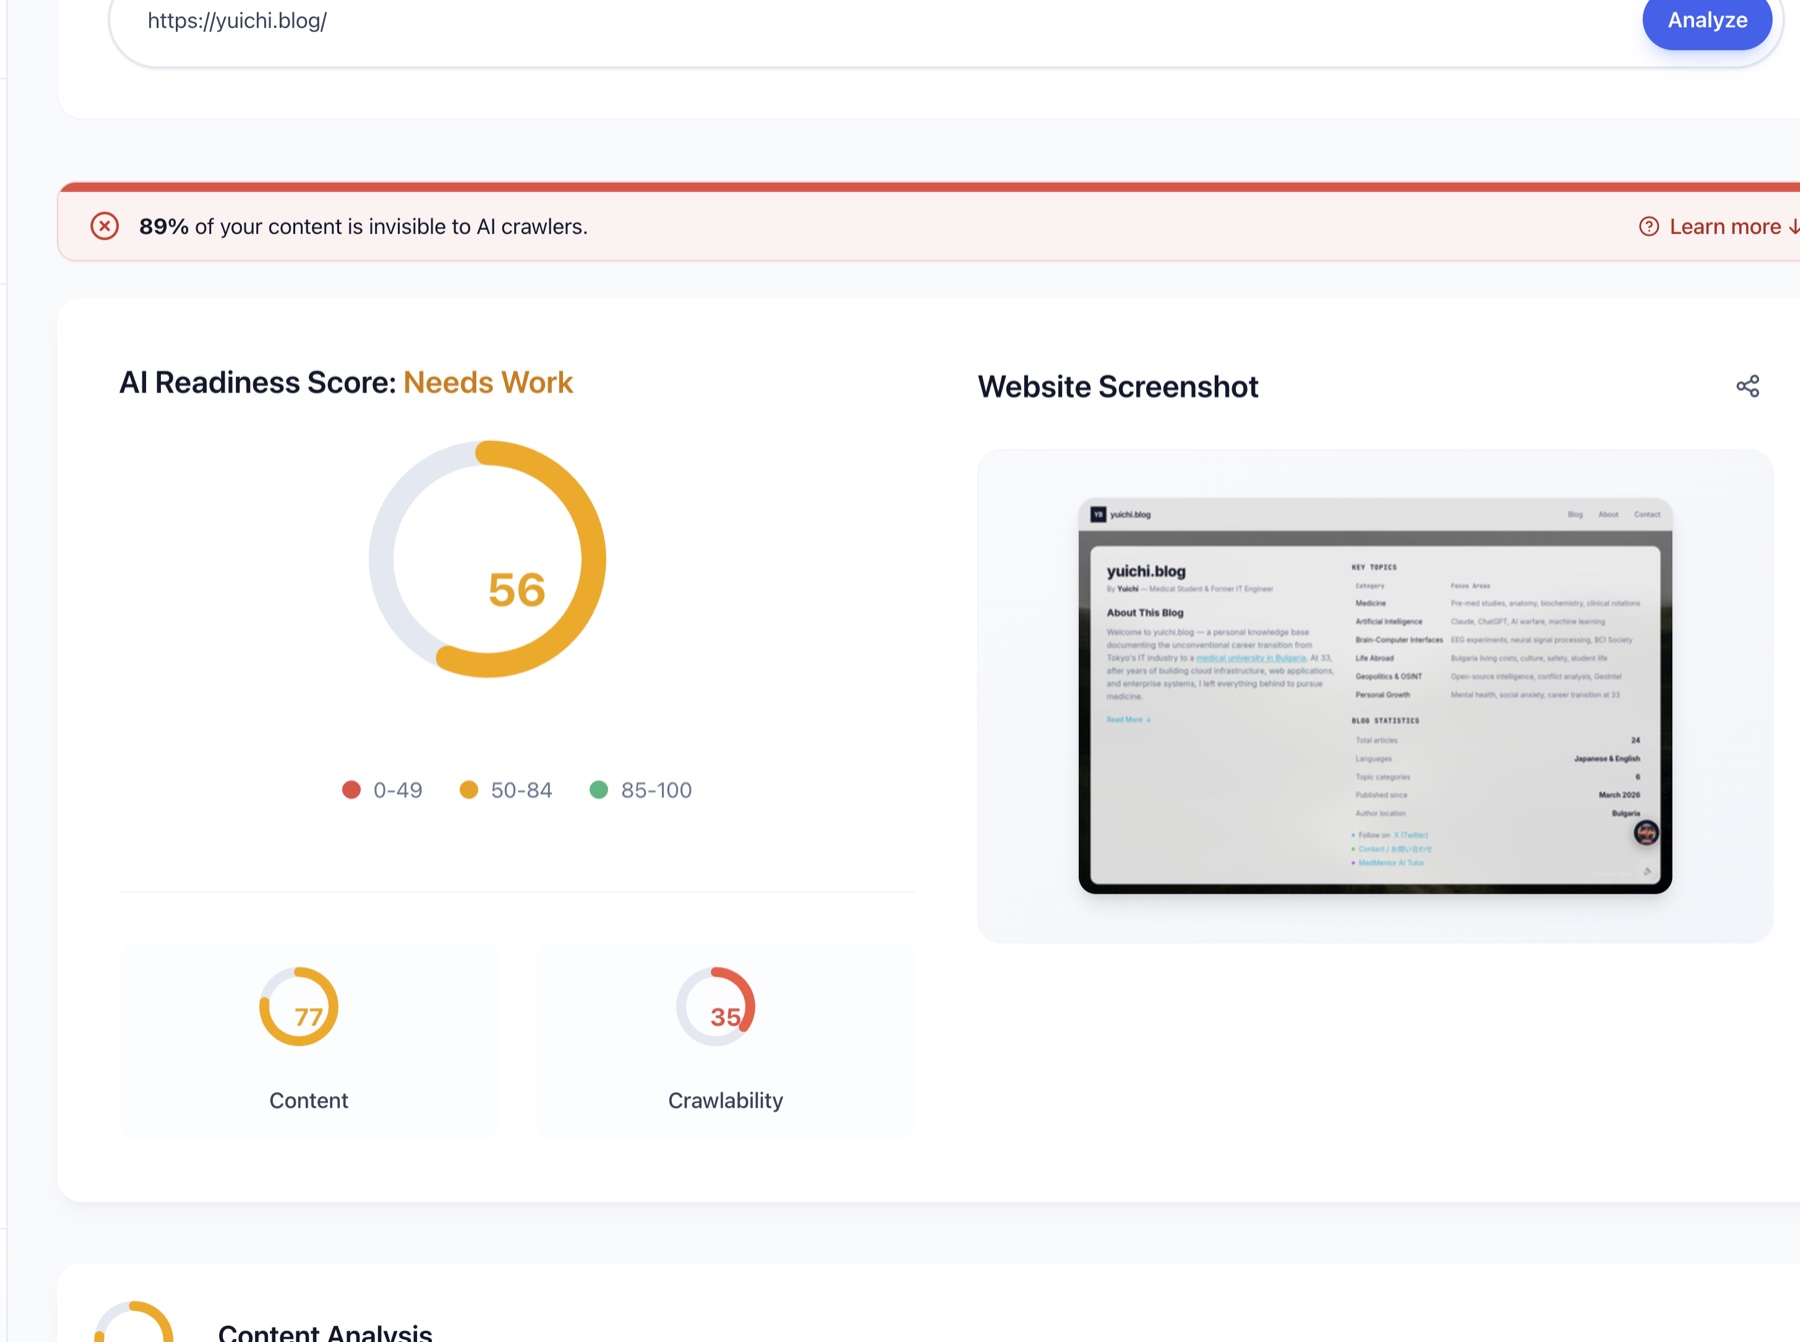Screen dimensions: 1800x1342
Task: Select the green 85-100 legend dot
Action: click(x=600, y=789)
